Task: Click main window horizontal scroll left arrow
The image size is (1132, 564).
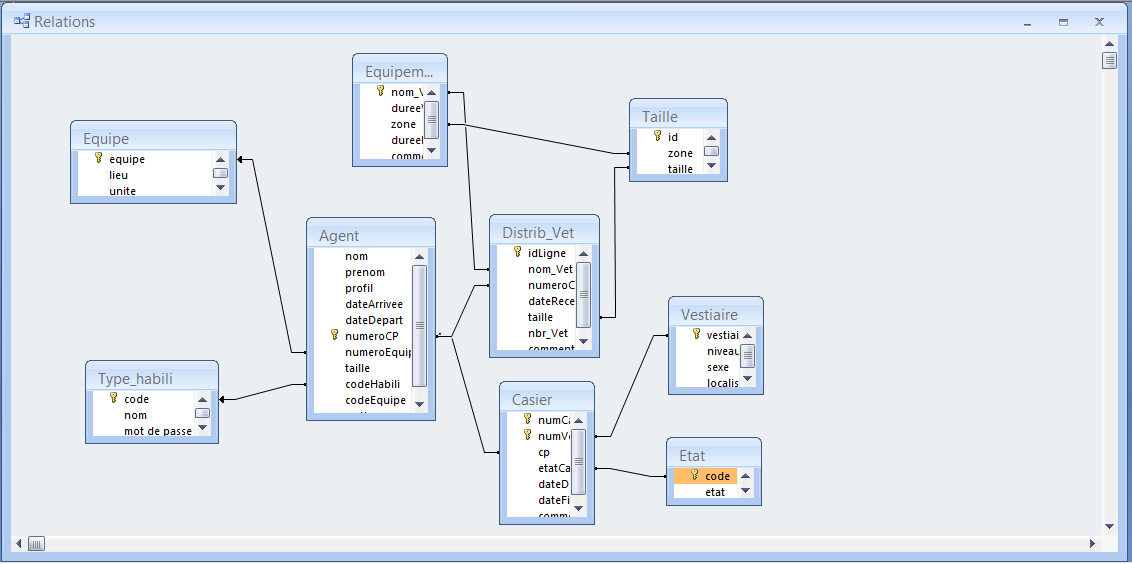Action: pos(19,543)
